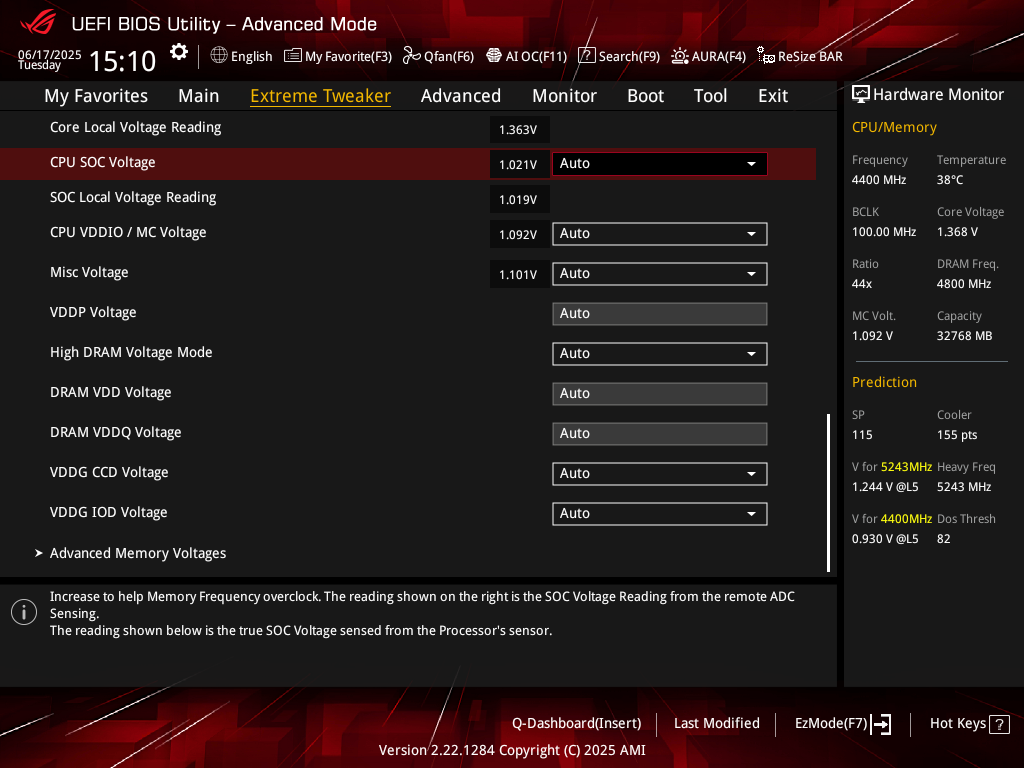Open the VDDG CCD Voltage dropdown

pos(660,473)
